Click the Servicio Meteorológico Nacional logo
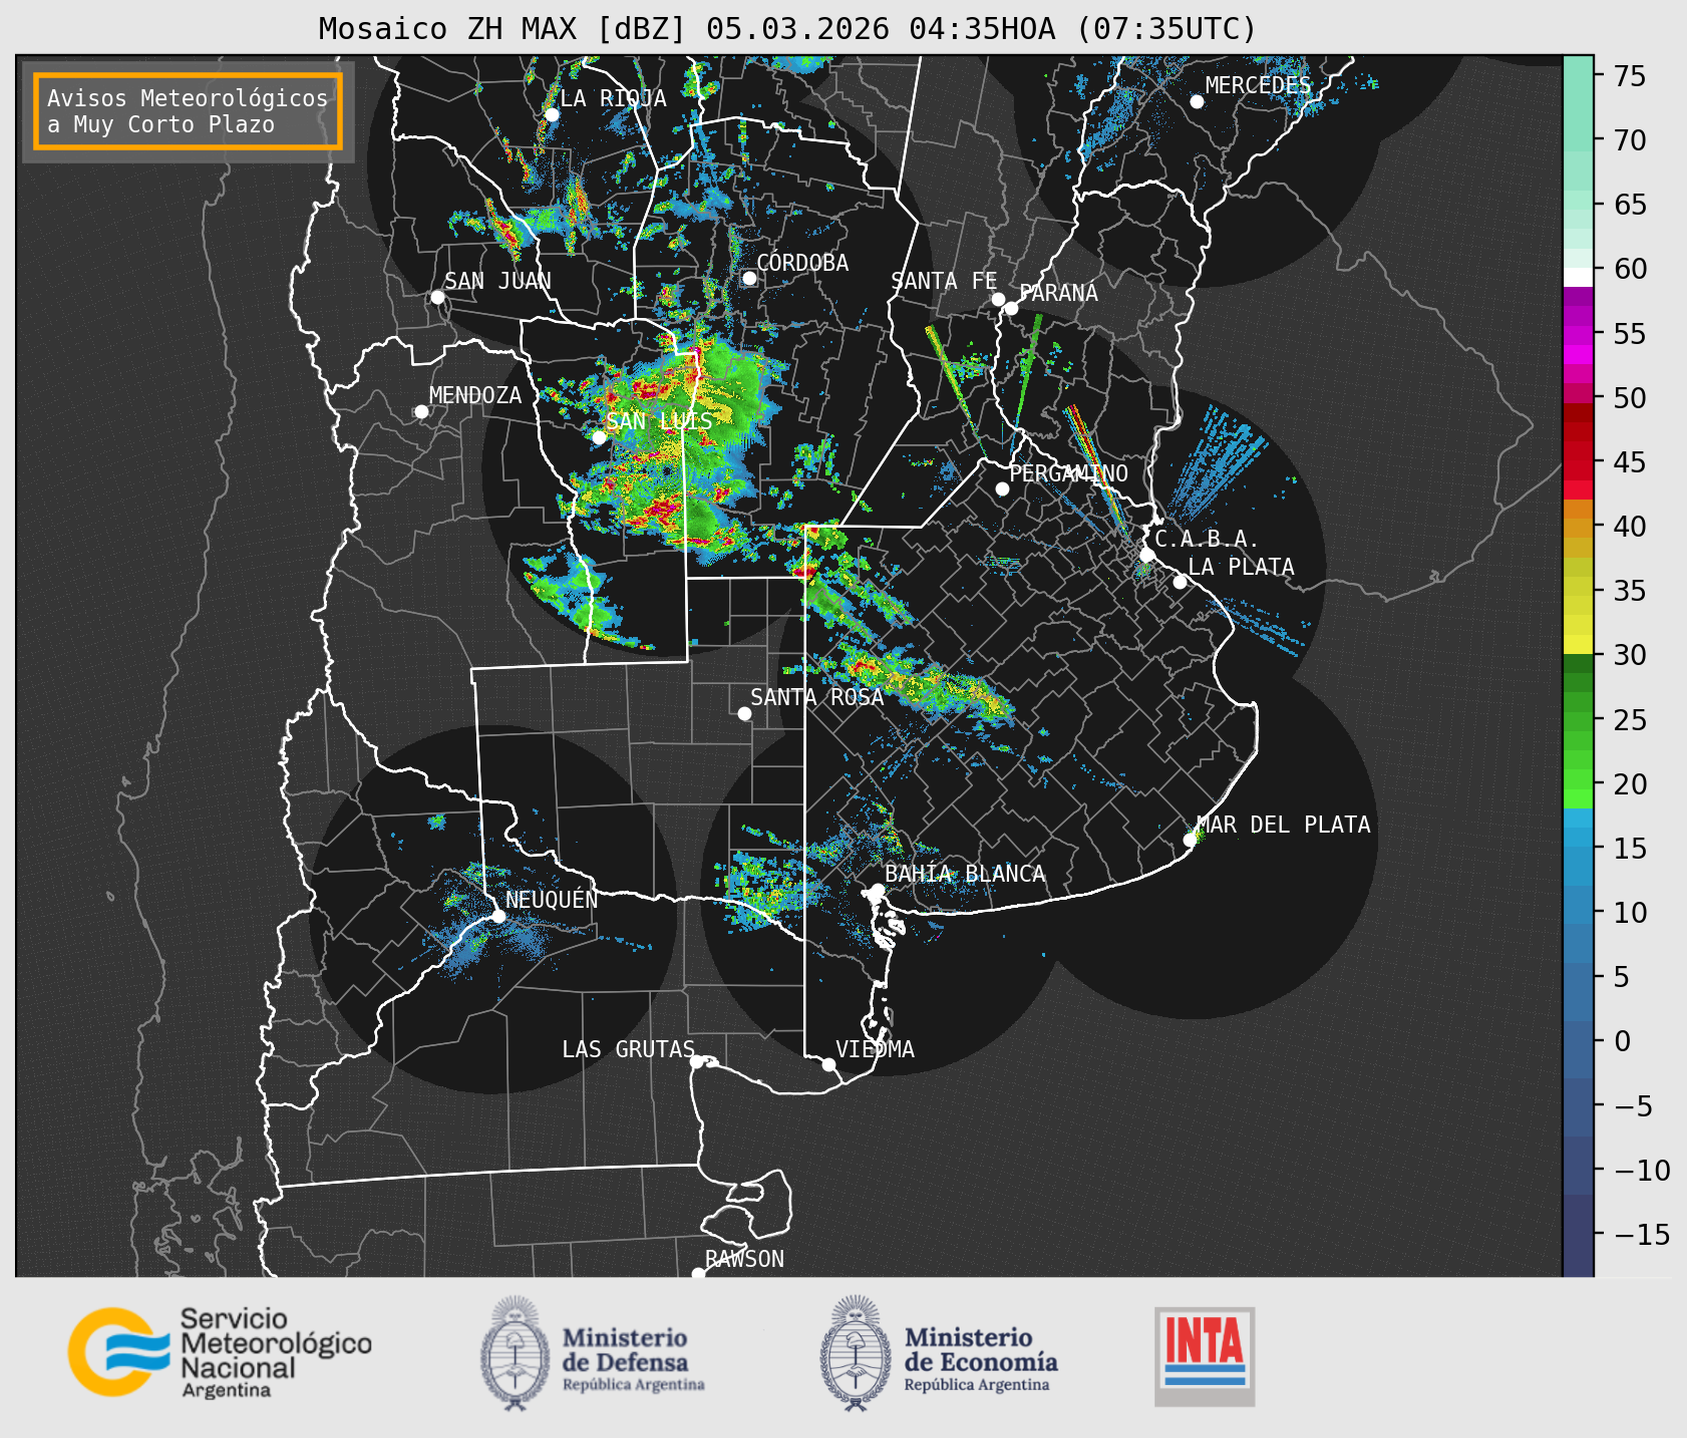The height and width of the screenshot is (1438, 1687). [220, 1352]
